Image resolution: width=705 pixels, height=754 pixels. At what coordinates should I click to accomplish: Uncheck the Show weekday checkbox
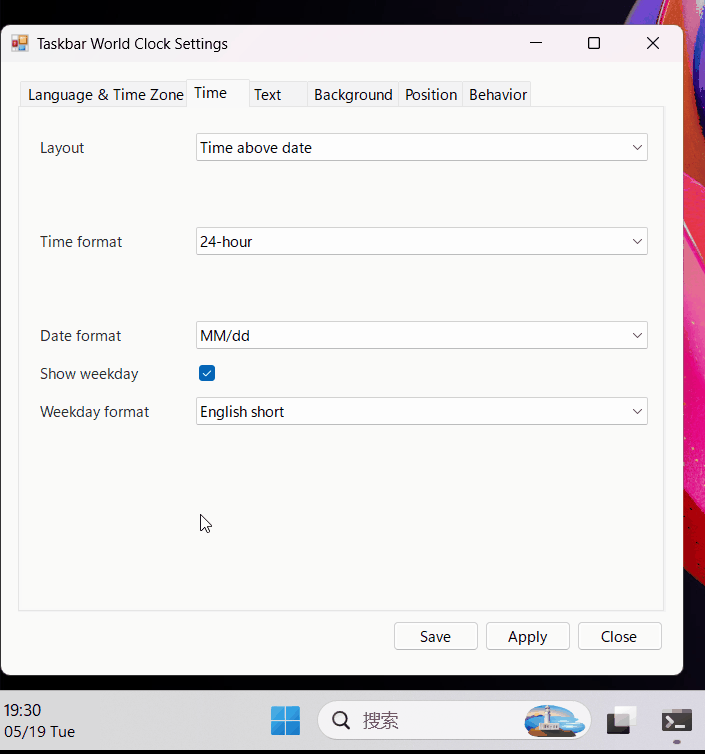207,373
